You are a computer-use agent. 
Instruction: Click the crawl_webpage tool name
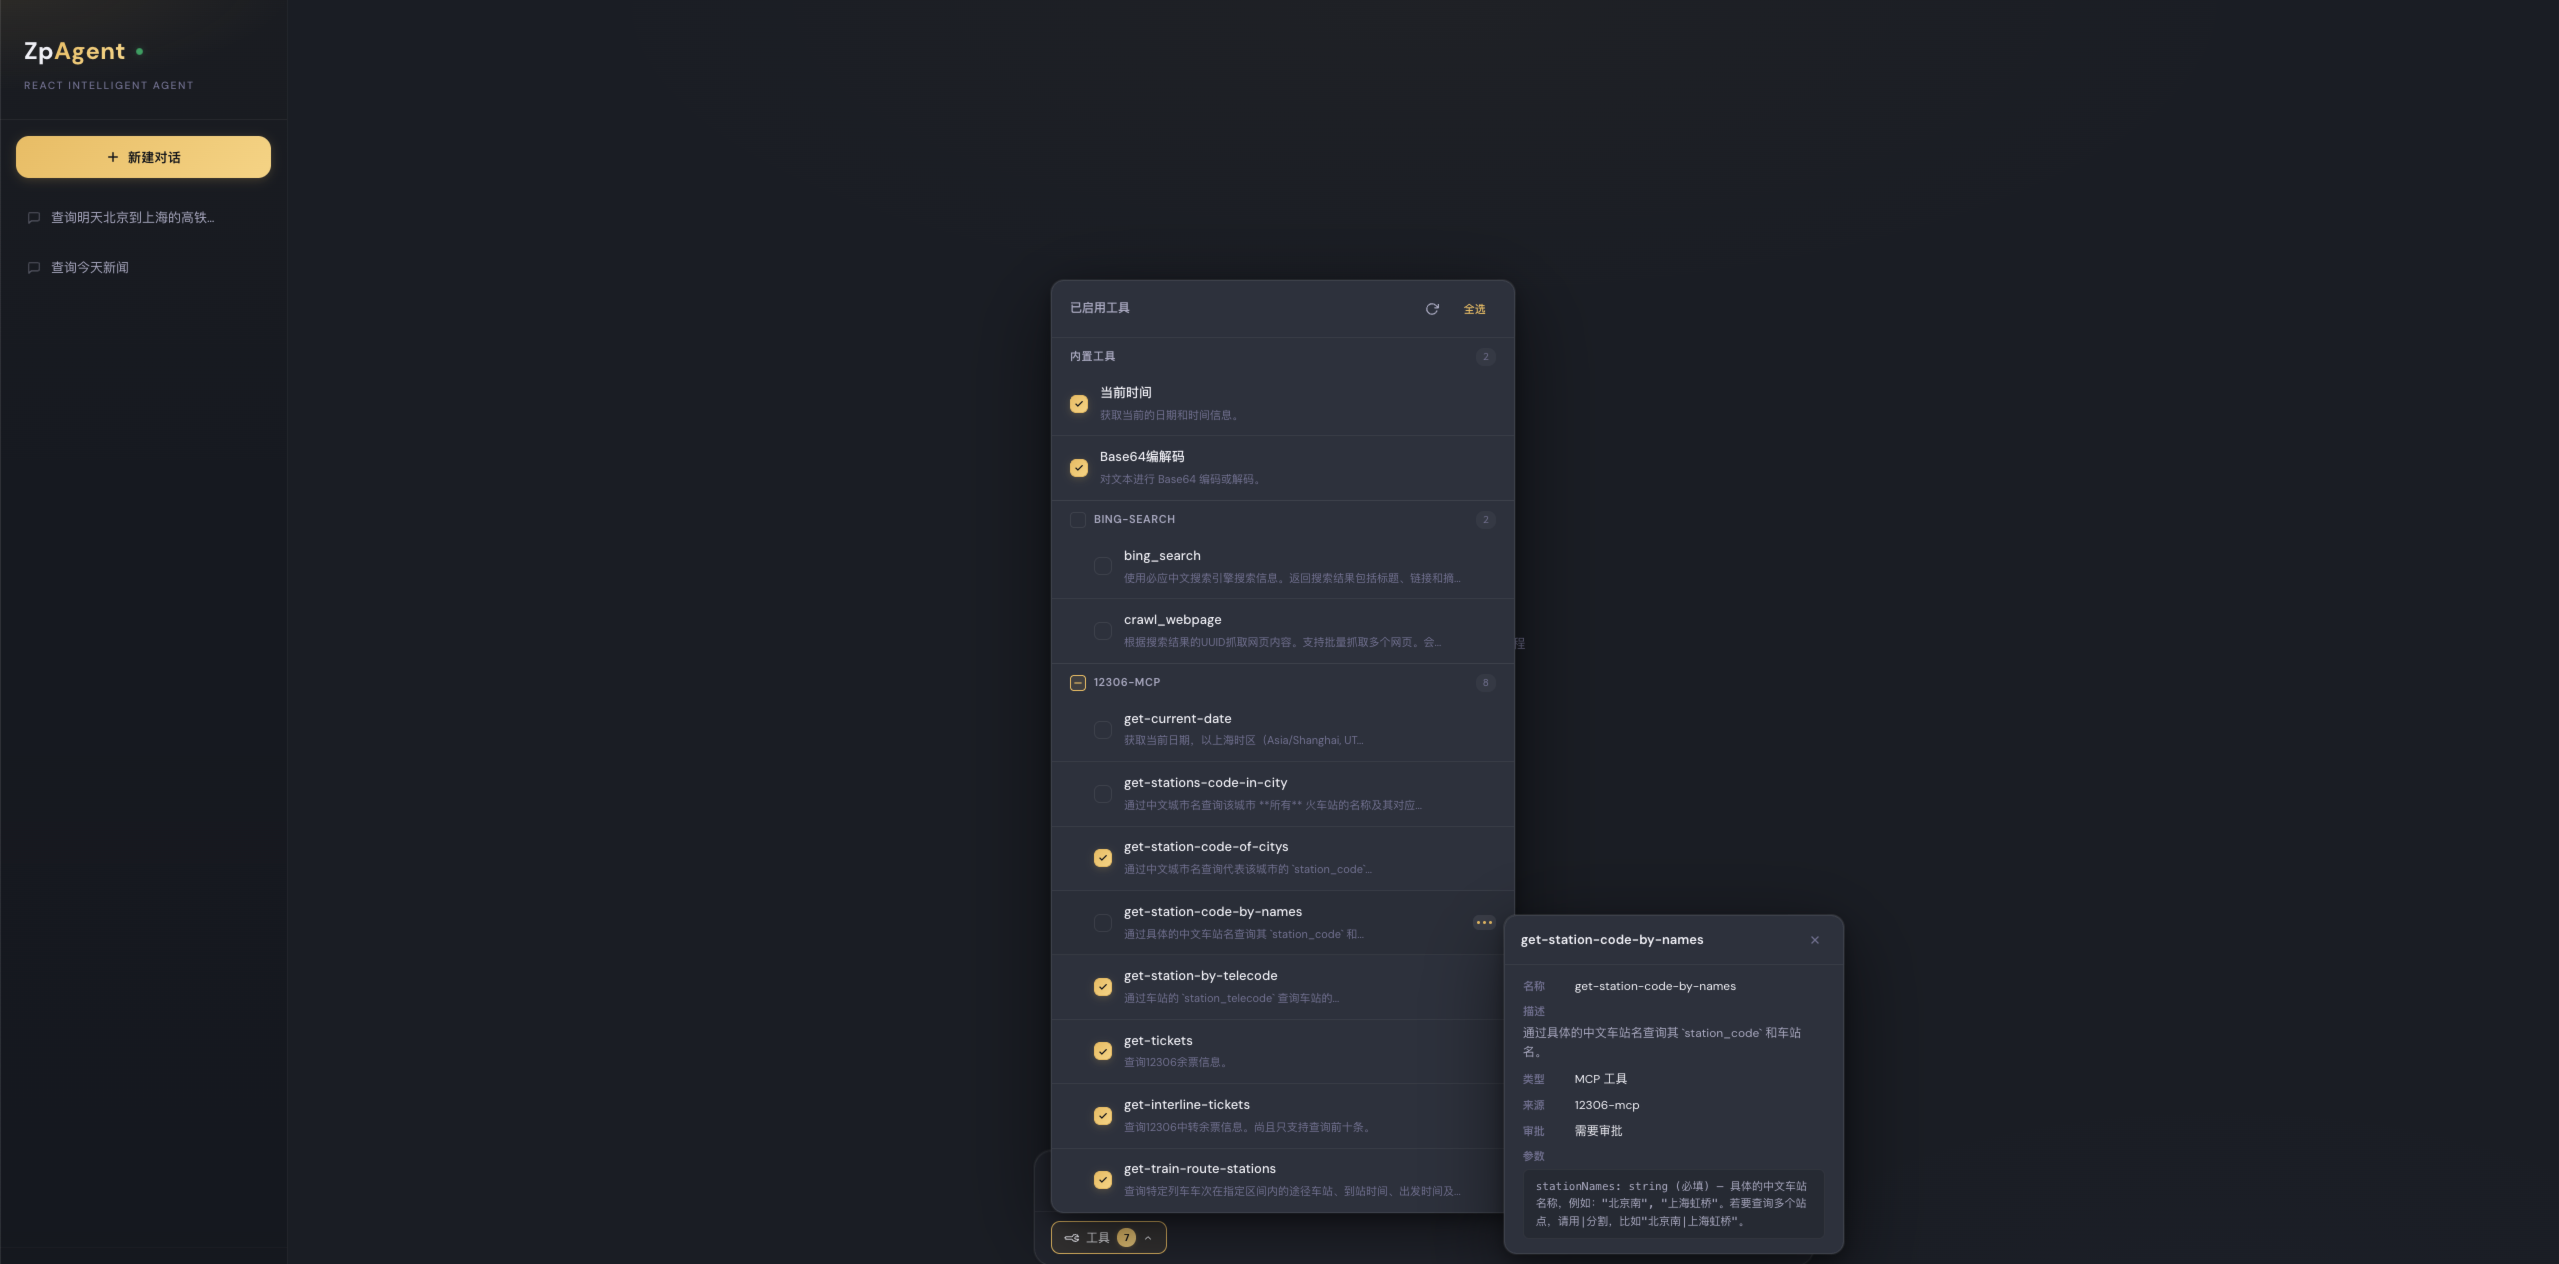(1172, 620)
